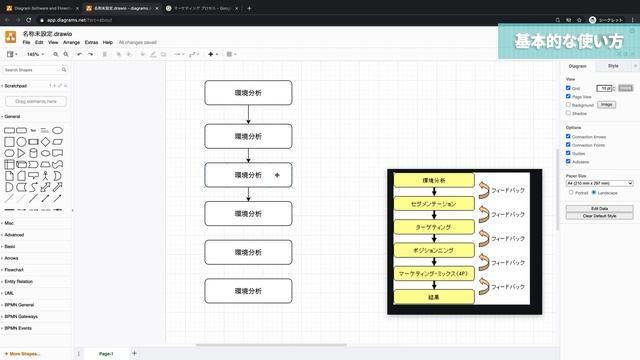Screen dimensions: 640x360
Task: Switch to the Style tab
Action: [613, 66]
